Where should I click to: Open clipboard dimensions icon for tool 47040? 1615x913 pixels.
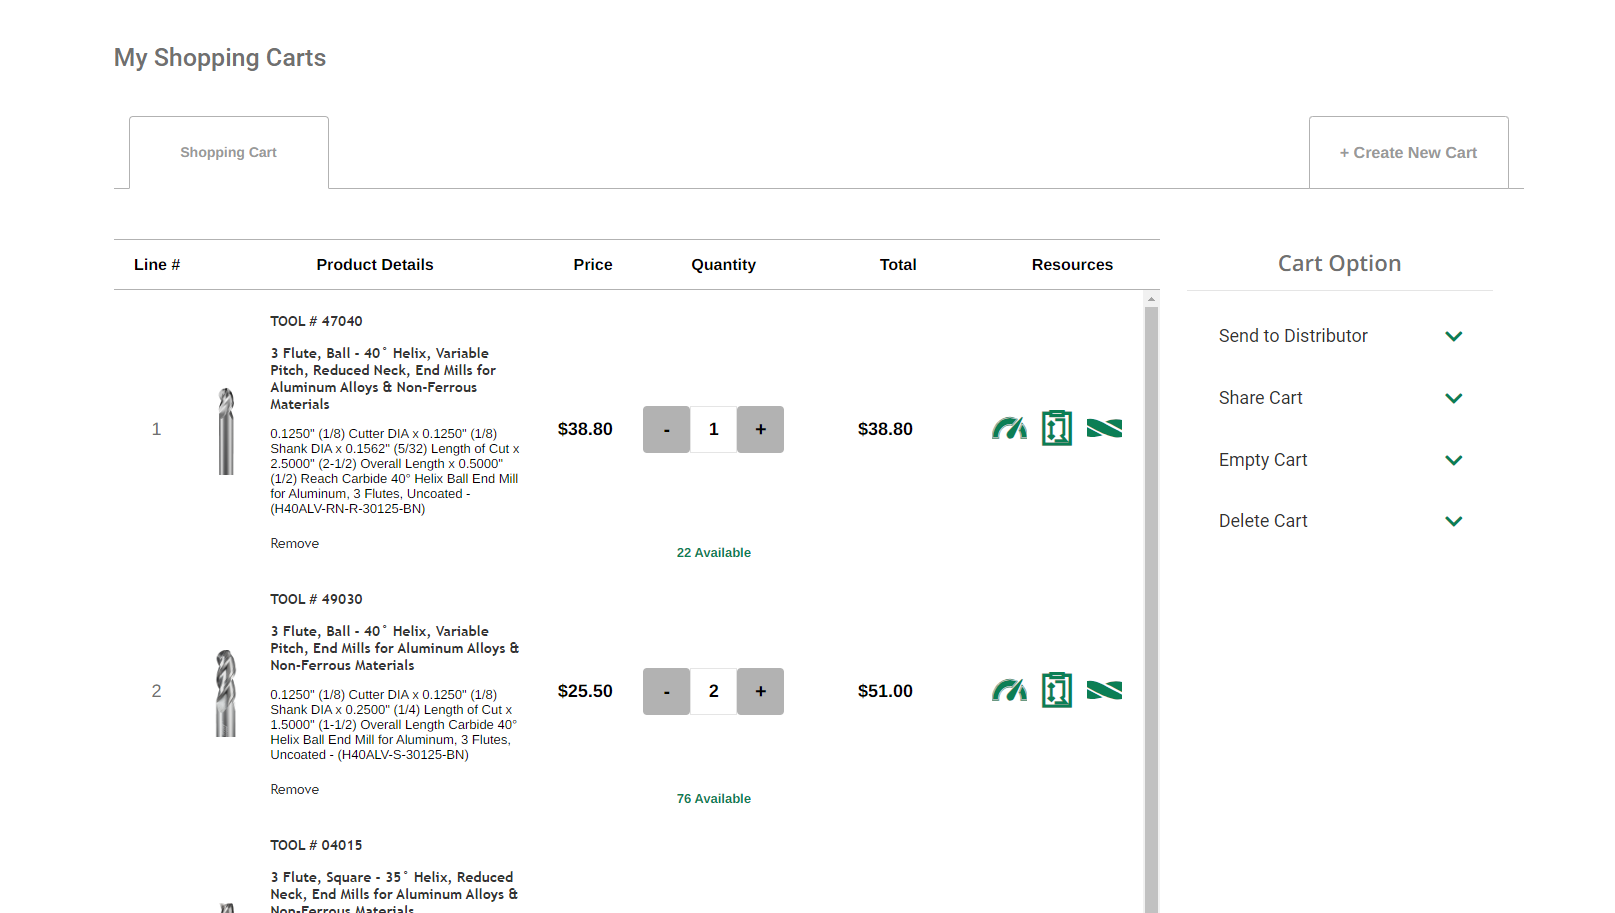[x=1056, y=429]
